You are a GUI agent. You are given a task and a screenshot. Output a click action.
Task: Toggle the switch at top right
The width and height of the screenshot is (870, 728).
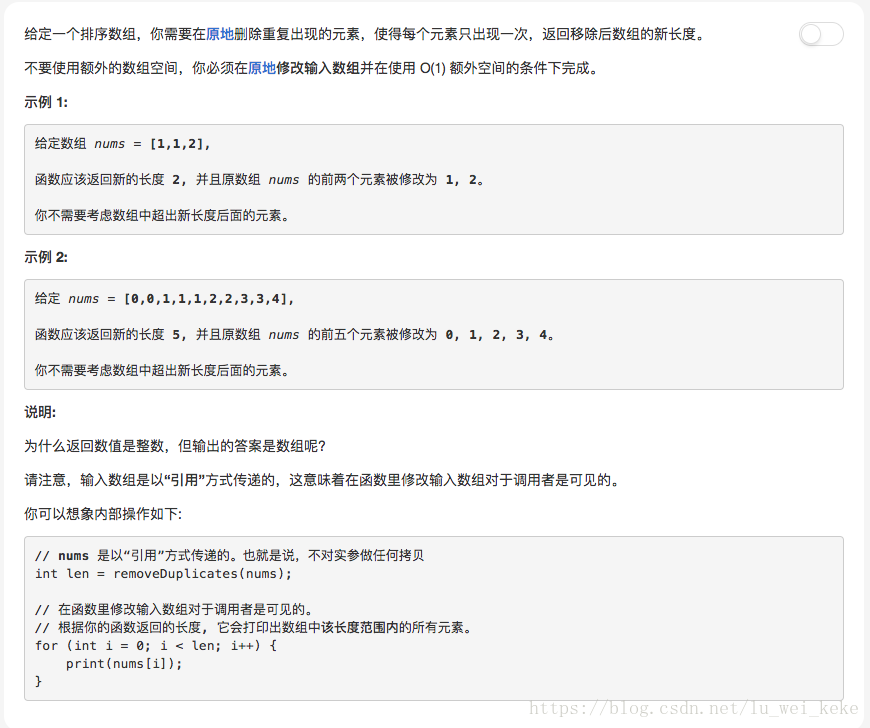[821, 34]
